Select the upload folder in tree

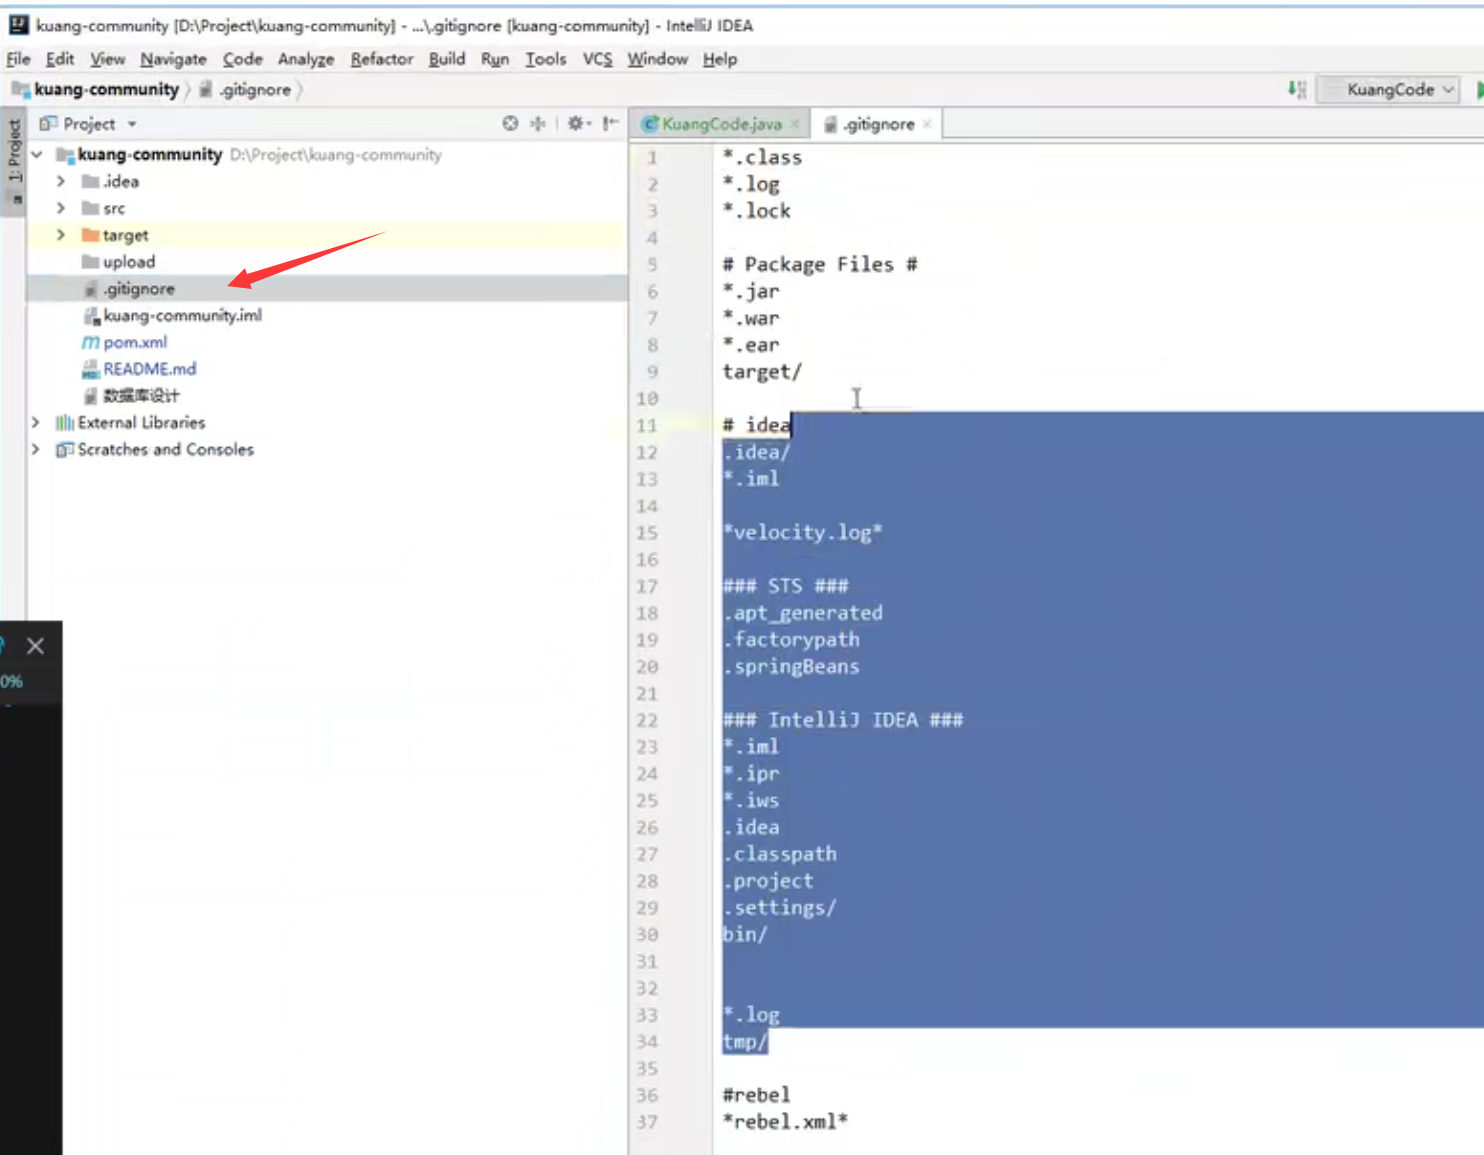[129, 262]
